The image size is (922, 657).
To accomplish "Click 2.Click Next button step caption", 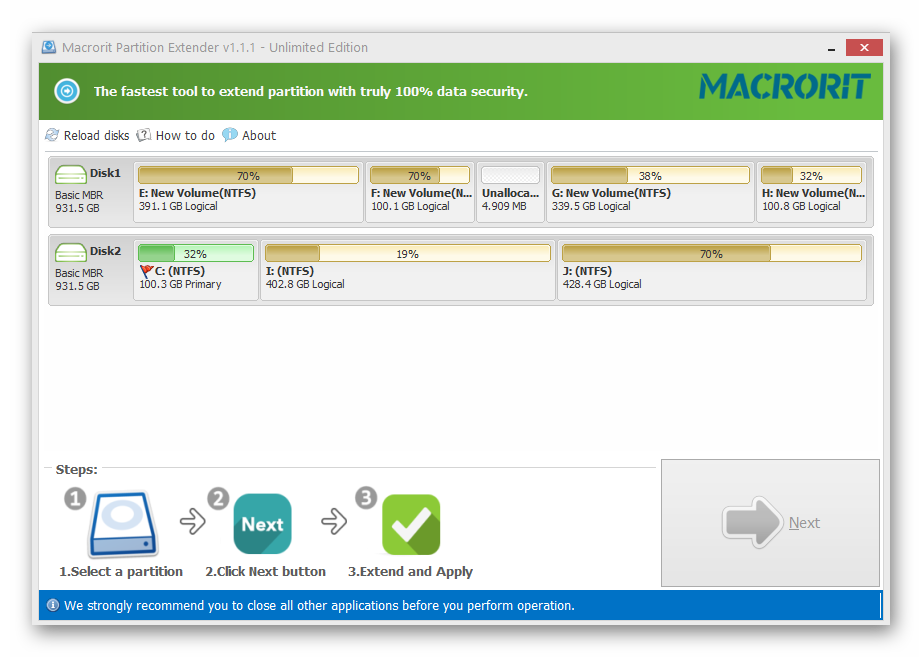I will (265, 572).
